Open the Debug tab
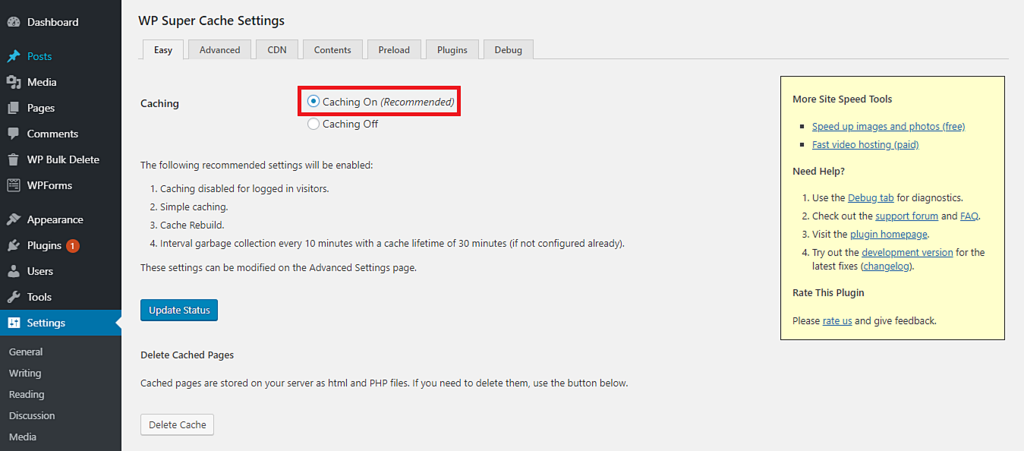Screen dimensions: 1024x451 [x=508, y=50]
